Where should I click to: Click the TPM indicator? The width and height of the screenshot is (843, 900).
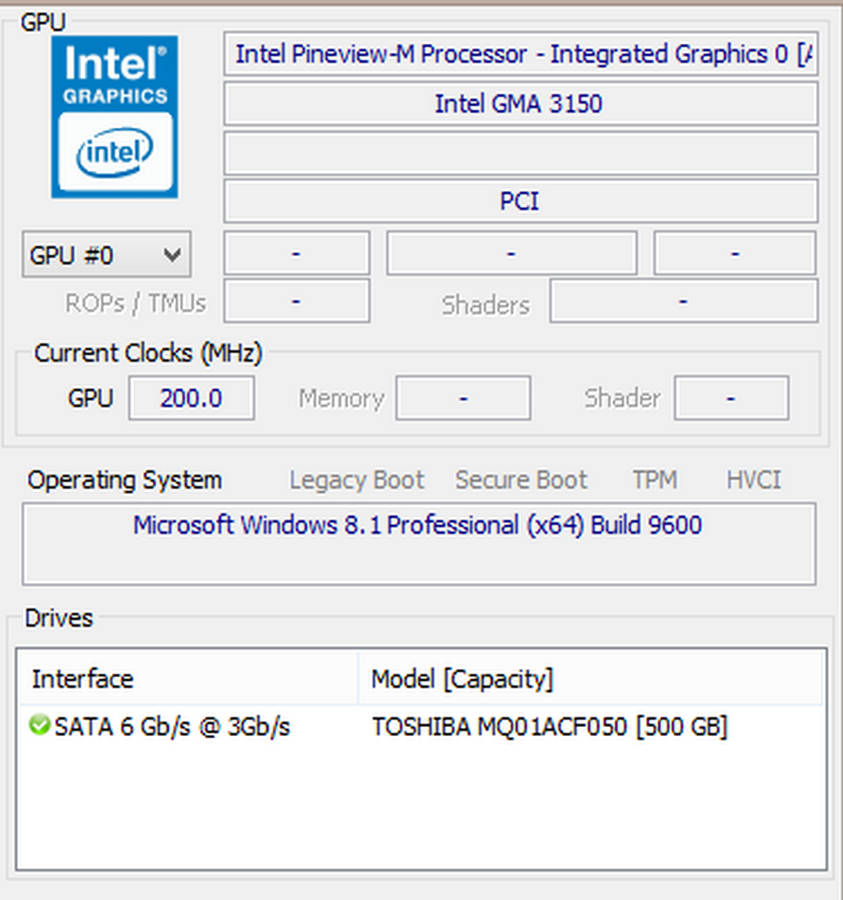pos(655,480)
